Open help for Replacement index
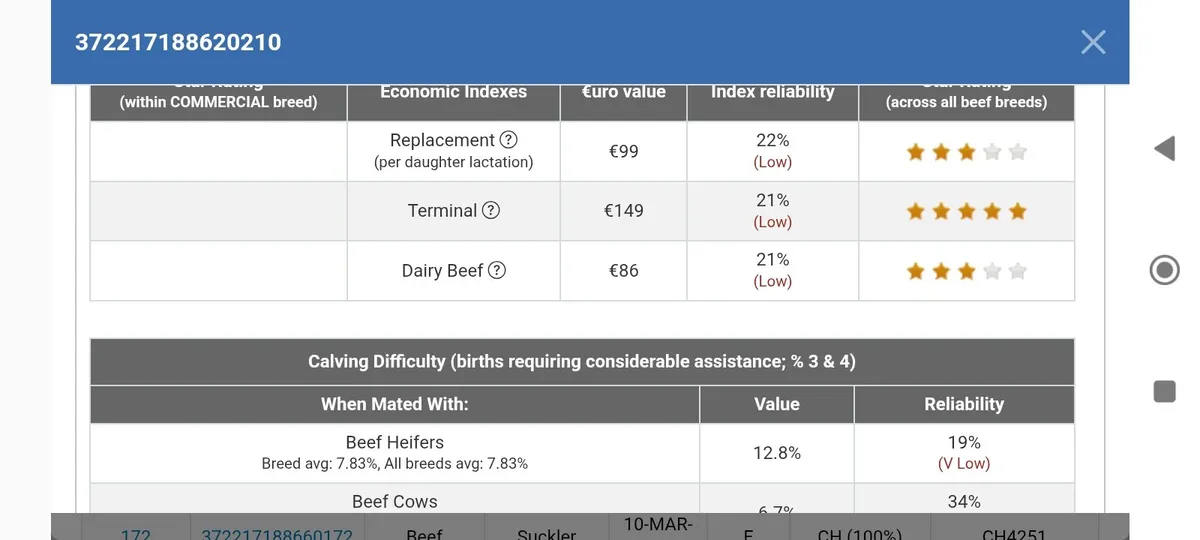Image resolution: width=1200 pixels, height=540 pixels. tap(508, 140)
